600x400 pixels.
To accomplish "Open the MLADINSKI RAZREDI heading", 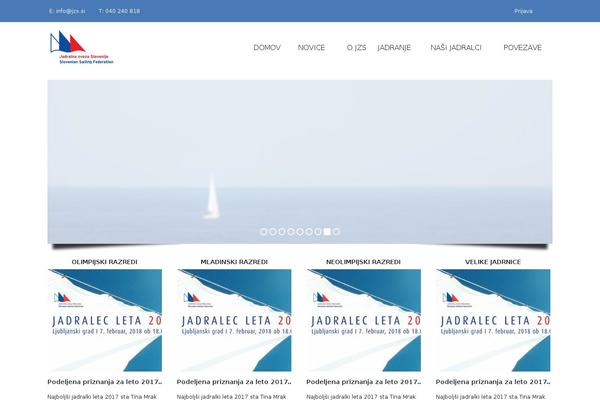I will coord(234,262).
